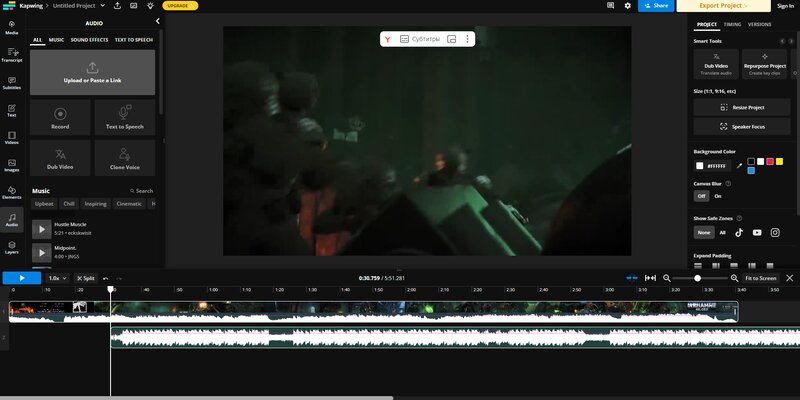This screenshot has height=400, width=800.
Task: Open the comments icon in header
Action: coord(610,6)
